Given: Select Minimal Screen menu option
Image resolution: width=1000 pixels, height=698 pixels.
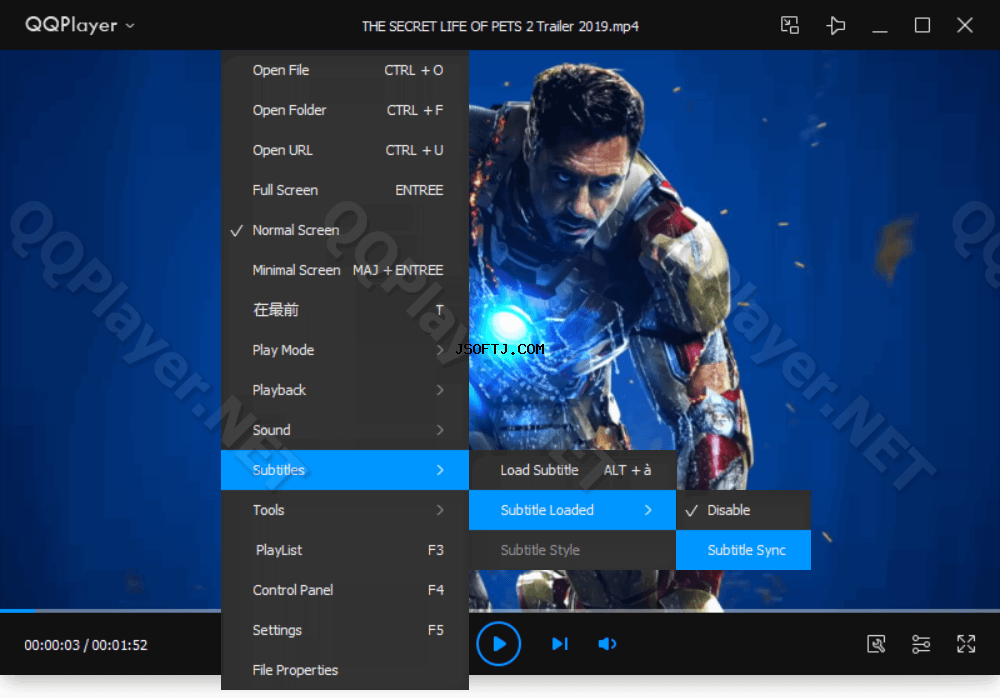Looking at the screenshot, I should (x=345, y=271).
